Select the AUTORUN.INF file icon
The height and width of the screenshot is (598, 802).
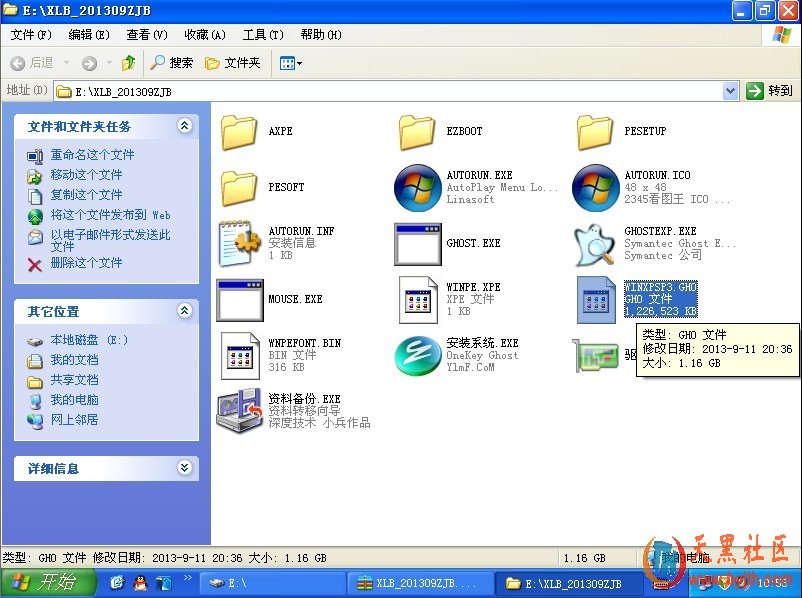pyautogui.click(x=239, y=244)
